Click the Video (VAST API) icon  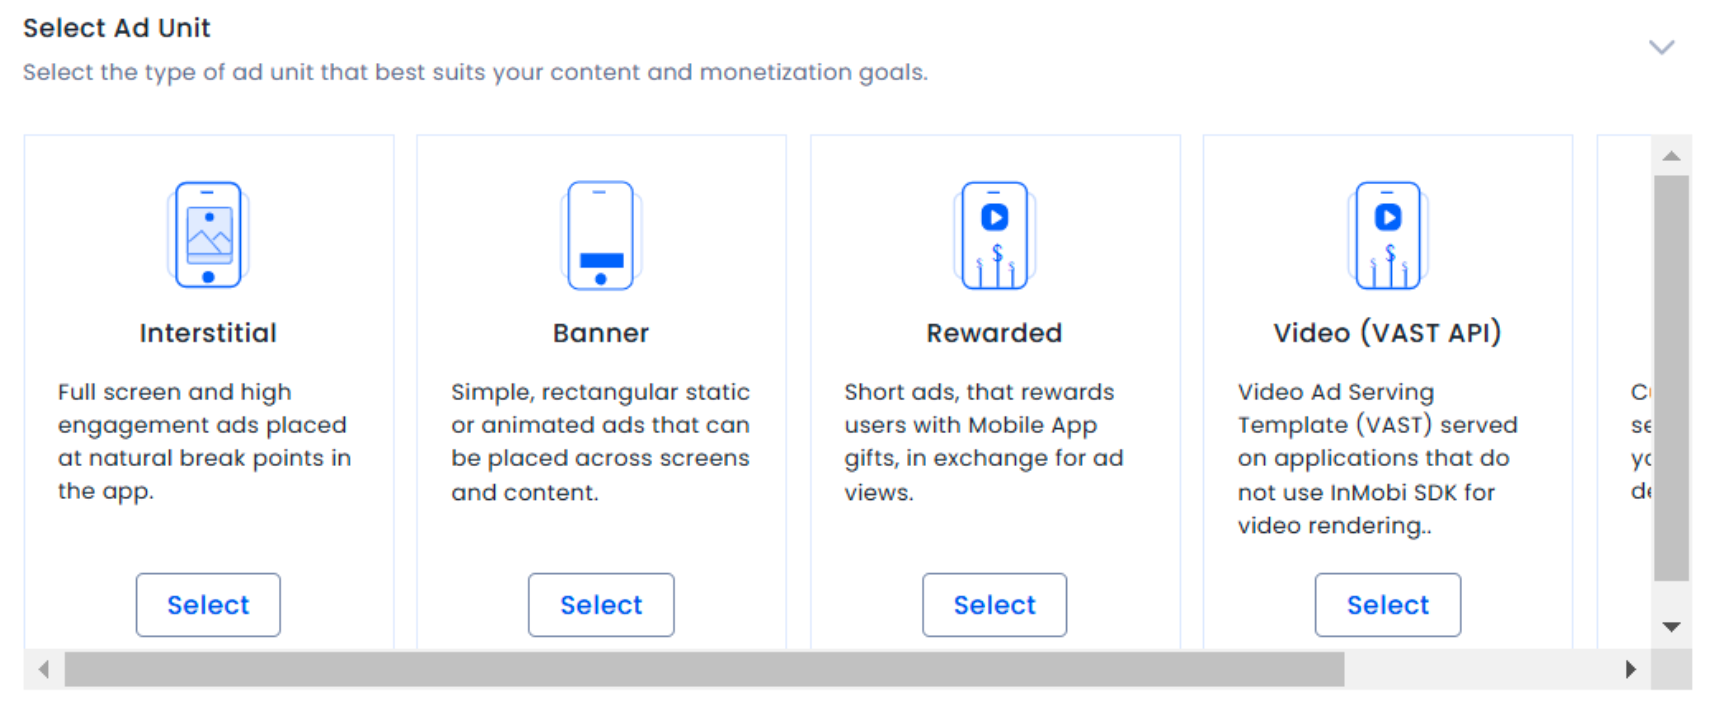tap(1387, 235)
